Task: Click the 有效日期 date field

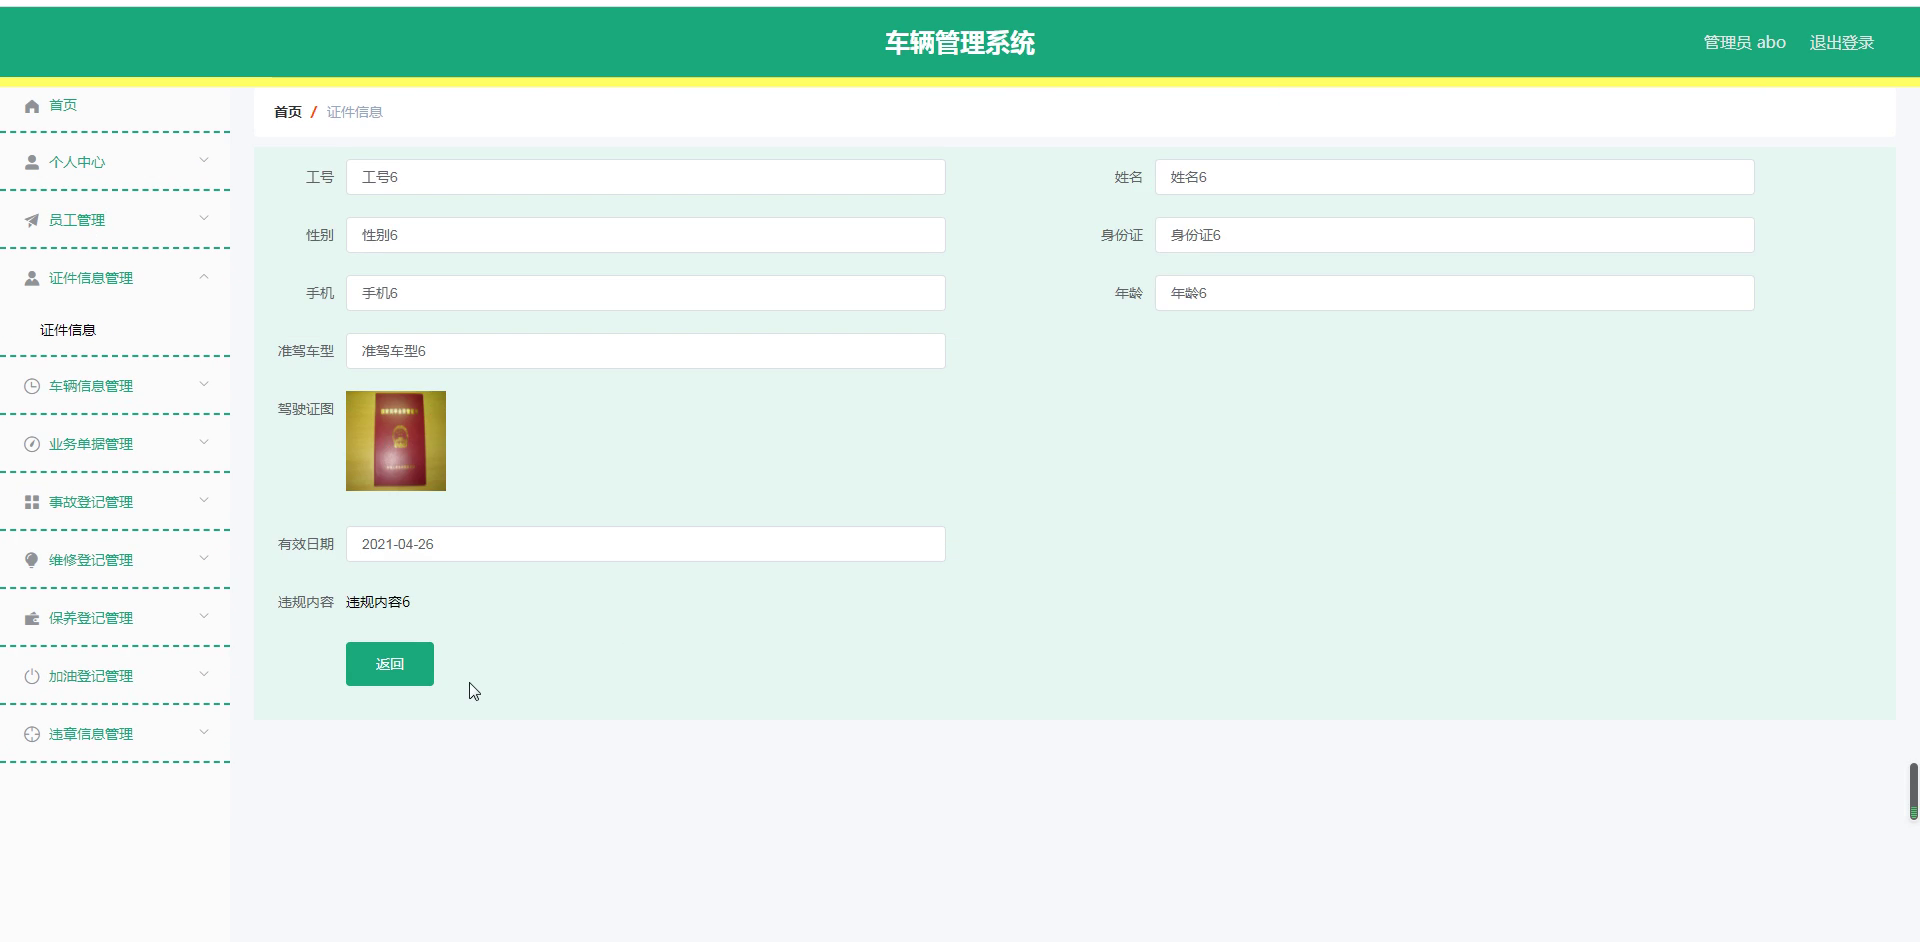Action: point(646,544)
